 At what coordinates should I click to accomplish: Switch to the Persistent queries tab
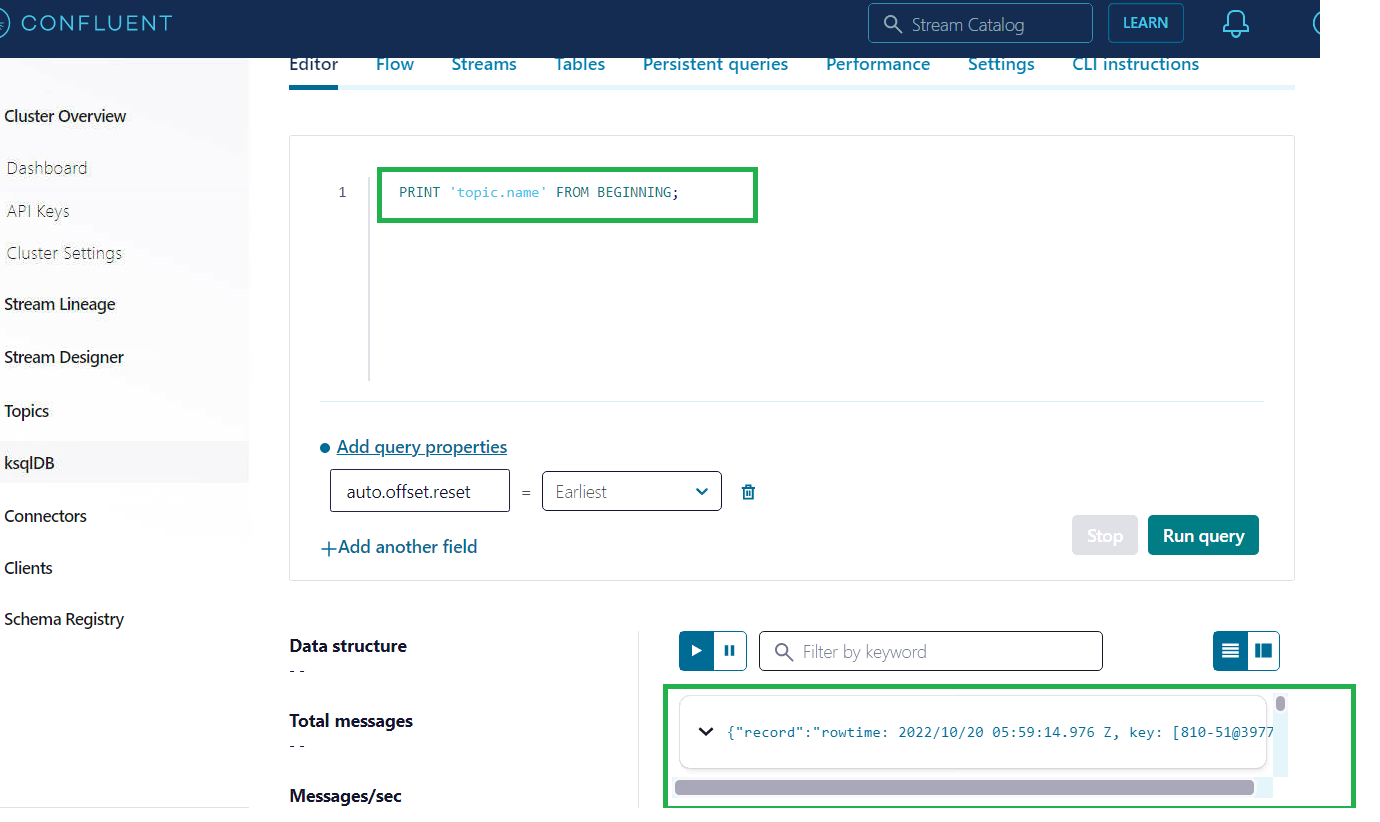point(715,63)
